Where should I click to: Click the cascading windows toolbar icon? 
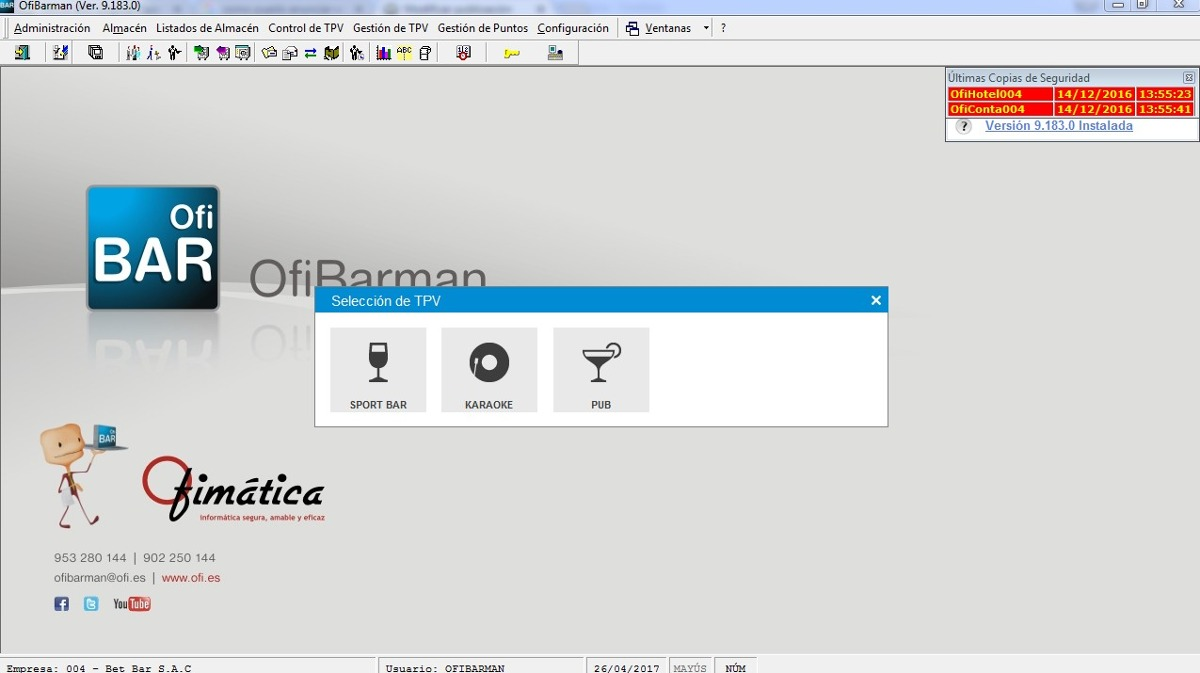pyautogui.click(x=96, y=53)
